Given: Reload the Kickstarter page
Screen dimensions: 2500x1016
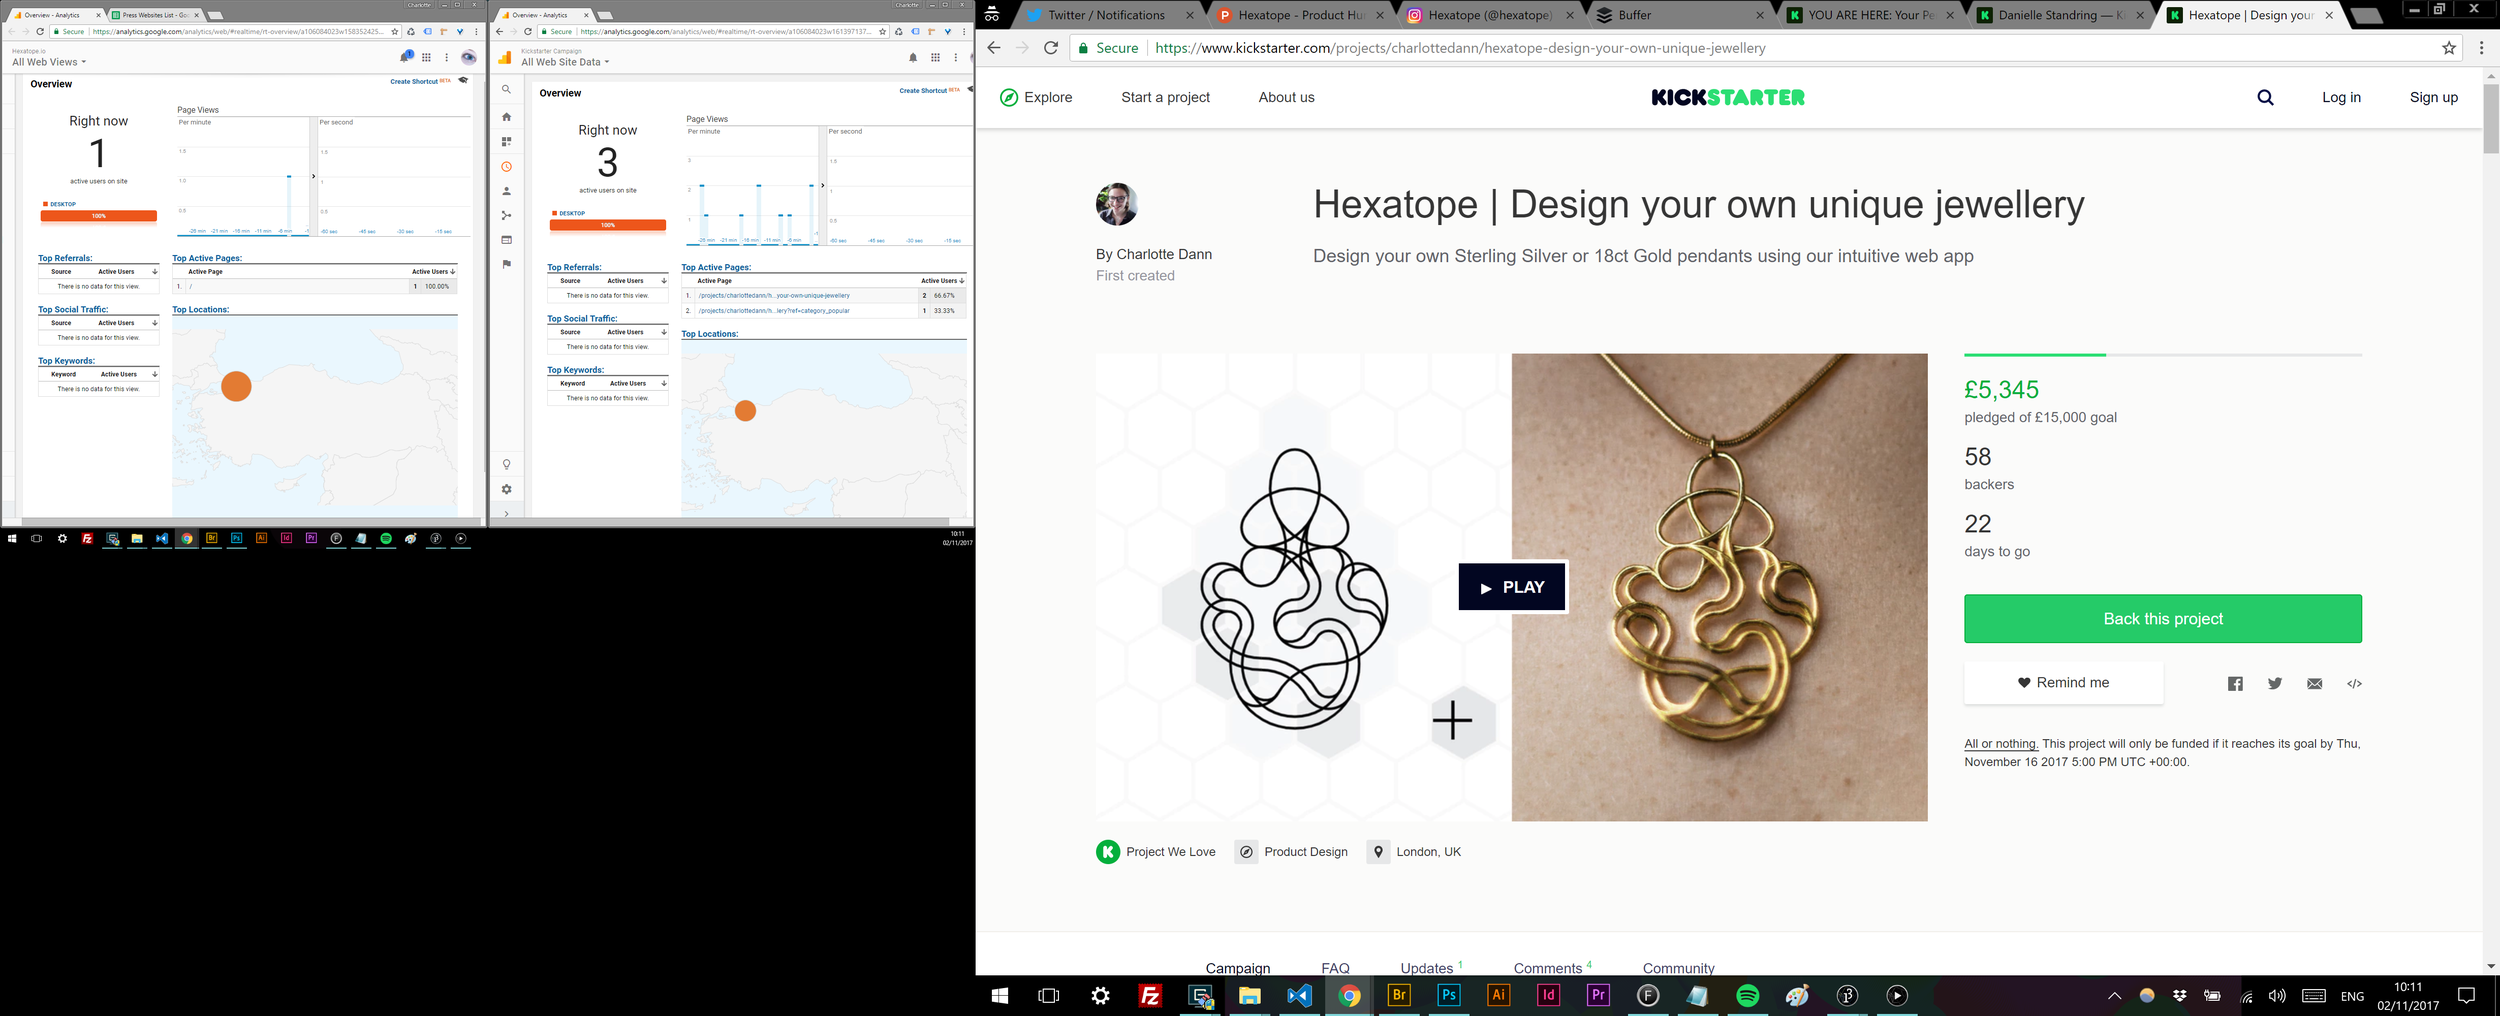Looking at the screenshot, I should pyautogui.click(x=1050, y=48).
